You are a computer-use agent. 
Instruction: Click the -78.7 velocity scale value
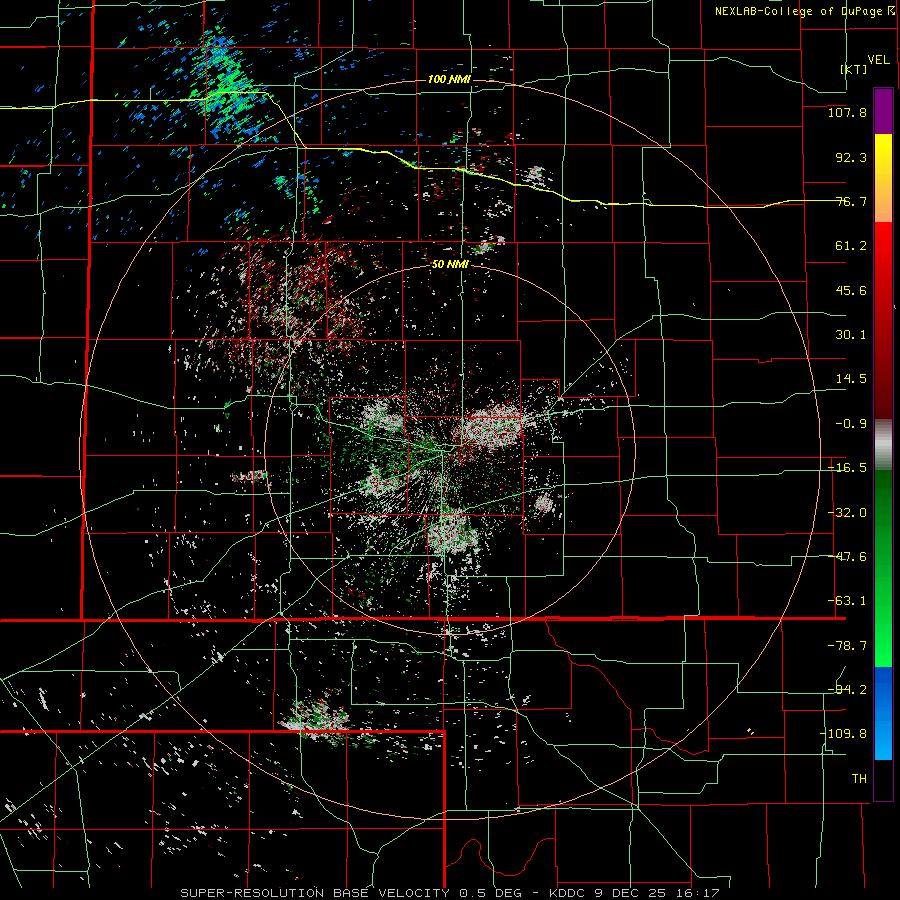pyautogui.click(x=847, y=646)
